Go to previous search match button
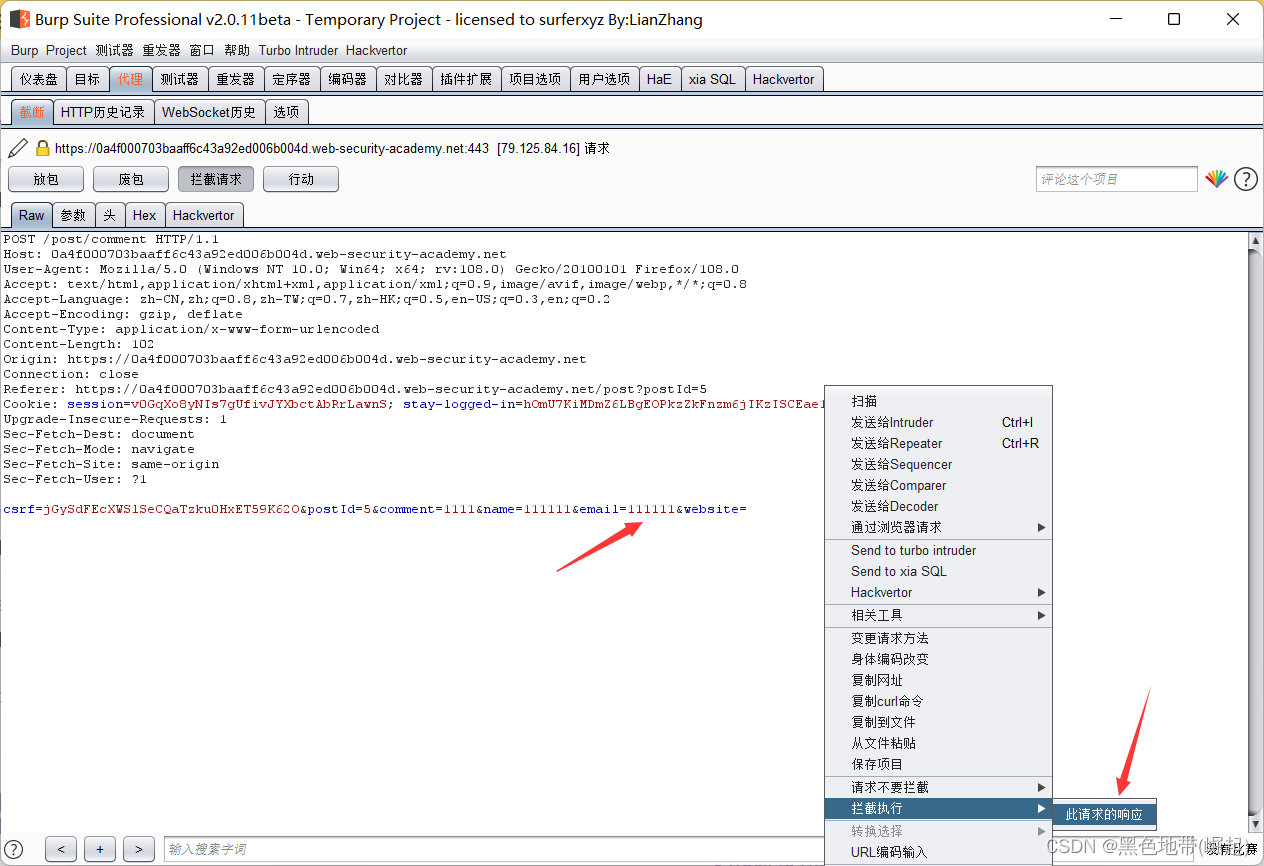1264x866 pixels. (61, 849)
